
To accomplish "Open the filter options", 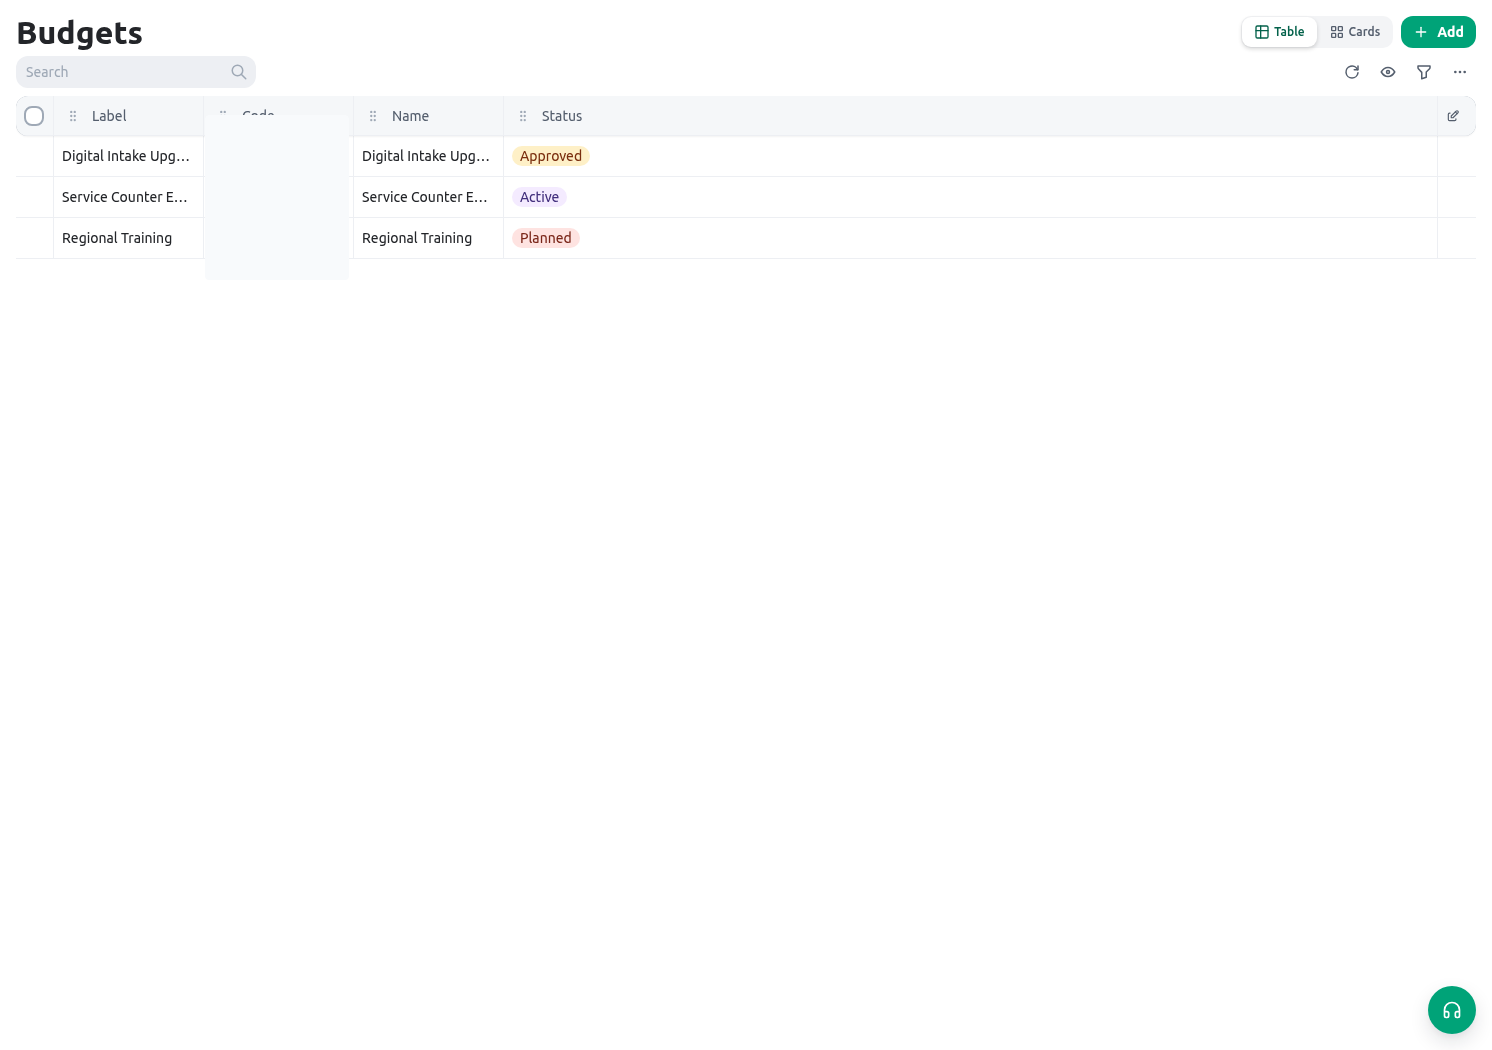I will click(x=1424, y=72).
